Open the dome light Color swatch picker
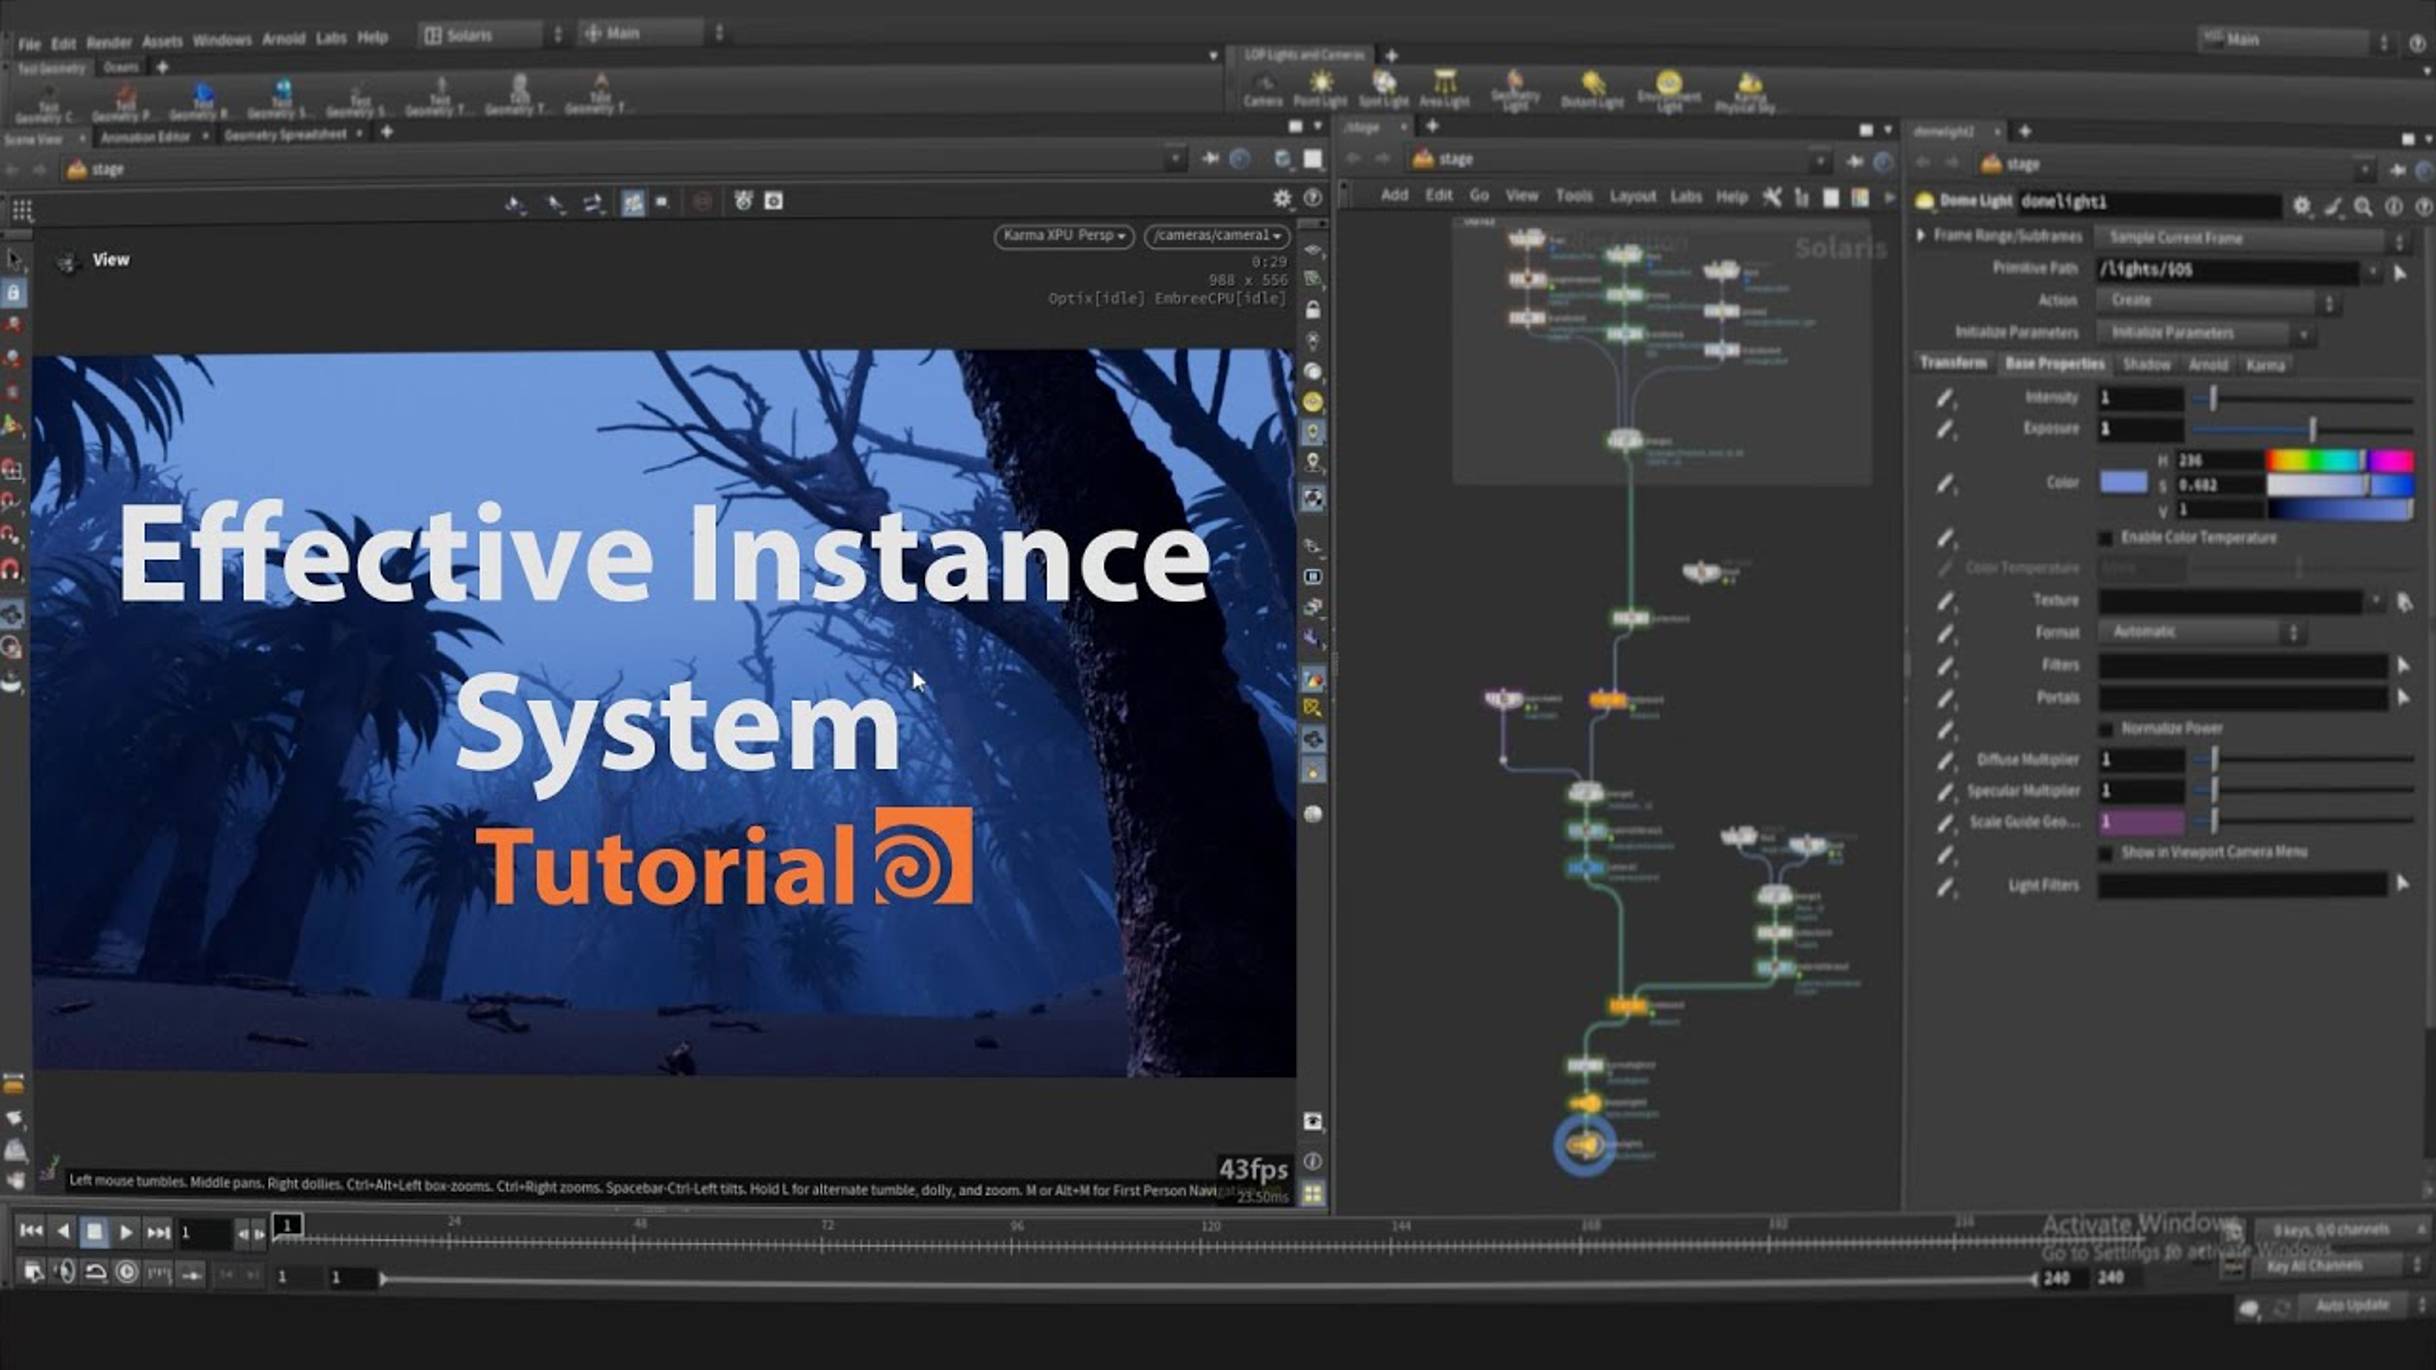 point(2123,483)
